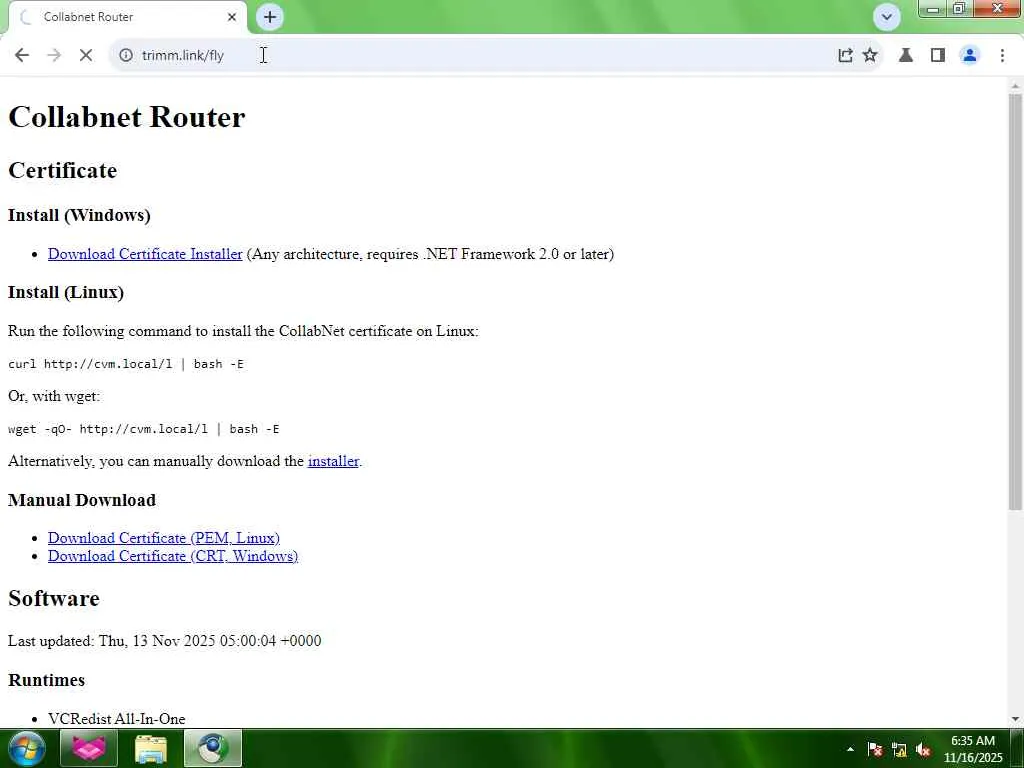The height and width of the screenshot is (768, 1024).
Task: Open the network tray icon
Action: coord(899,750)
